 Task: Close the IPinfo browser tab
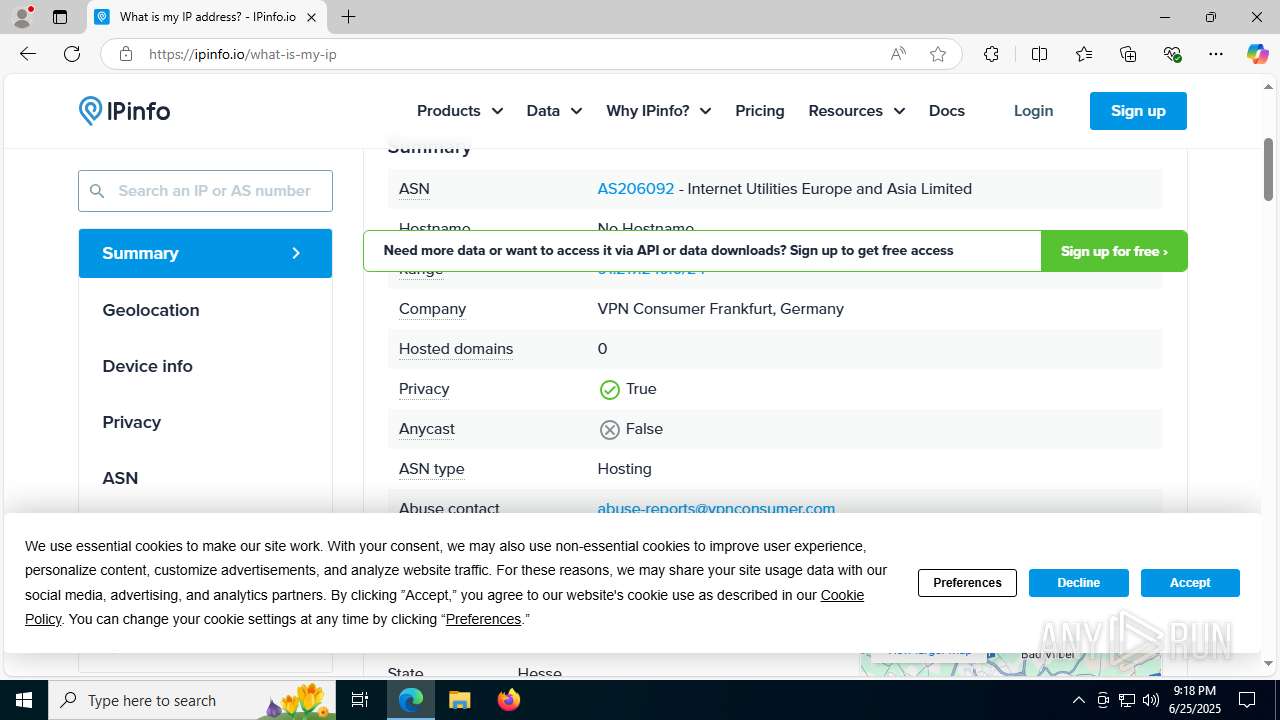coord(311,17)
